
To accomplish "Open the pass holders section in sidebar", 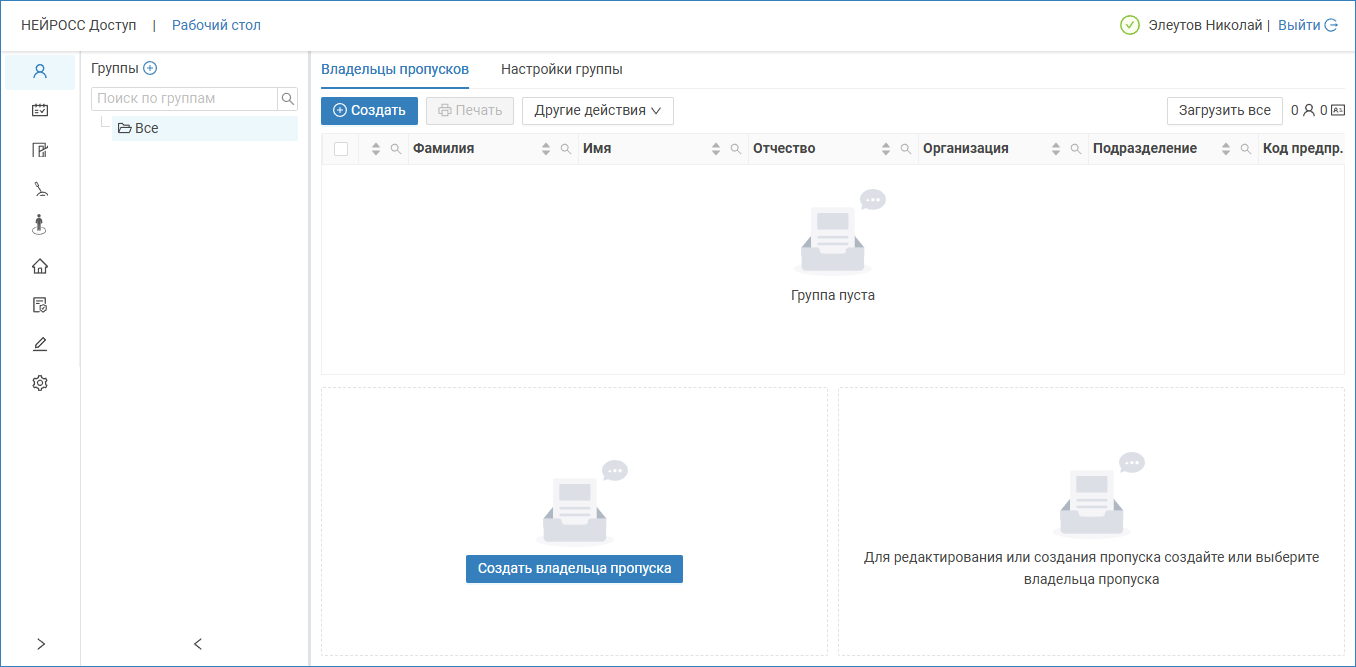I will click(40, 72).
